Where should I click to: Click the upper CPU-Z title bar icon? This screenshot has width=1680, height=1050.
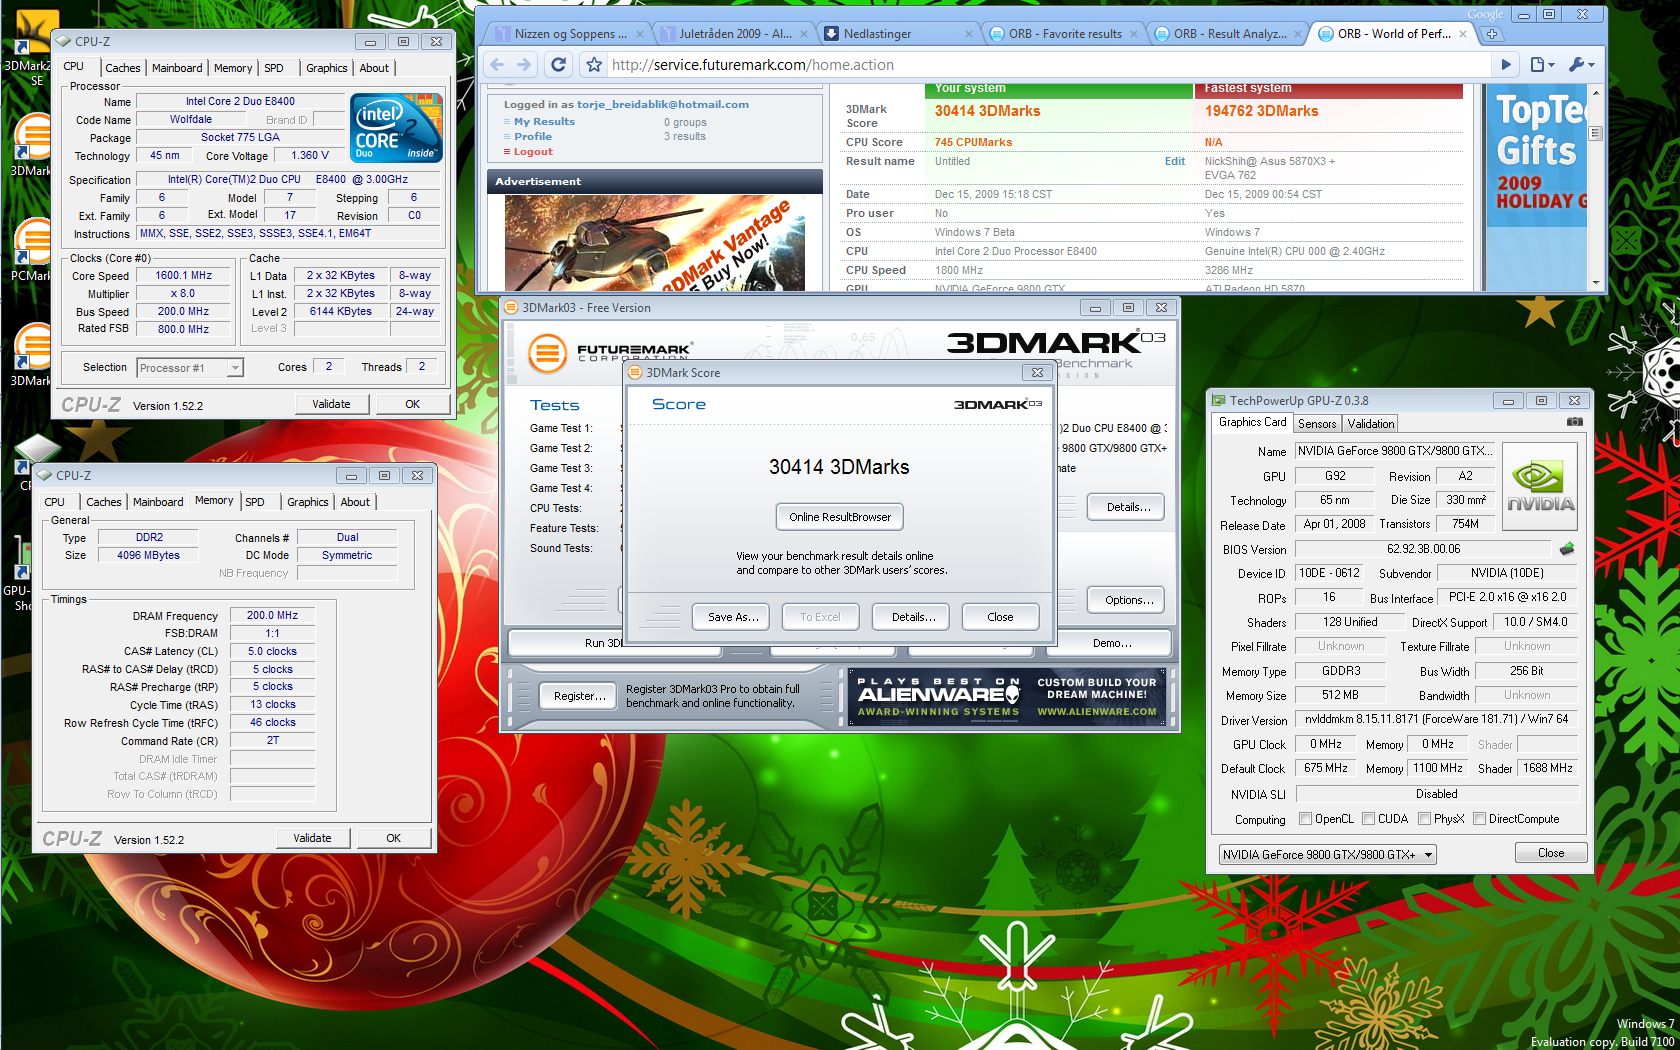64,42
